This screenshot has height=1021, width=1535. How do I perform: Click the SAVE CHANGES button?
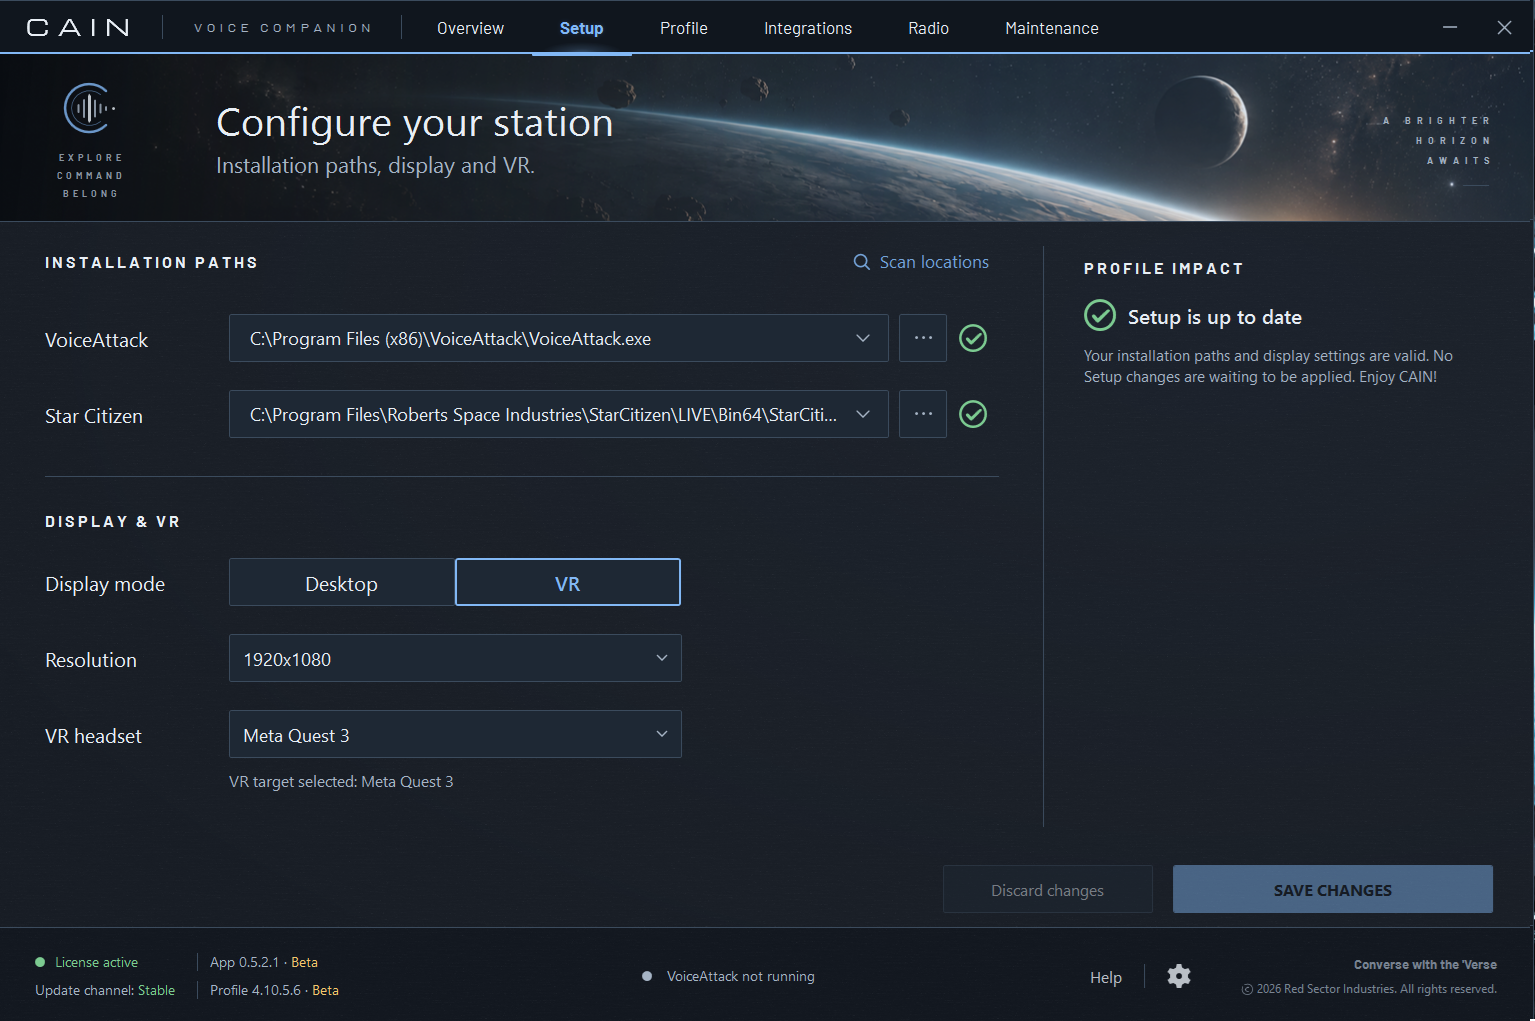1333,889
